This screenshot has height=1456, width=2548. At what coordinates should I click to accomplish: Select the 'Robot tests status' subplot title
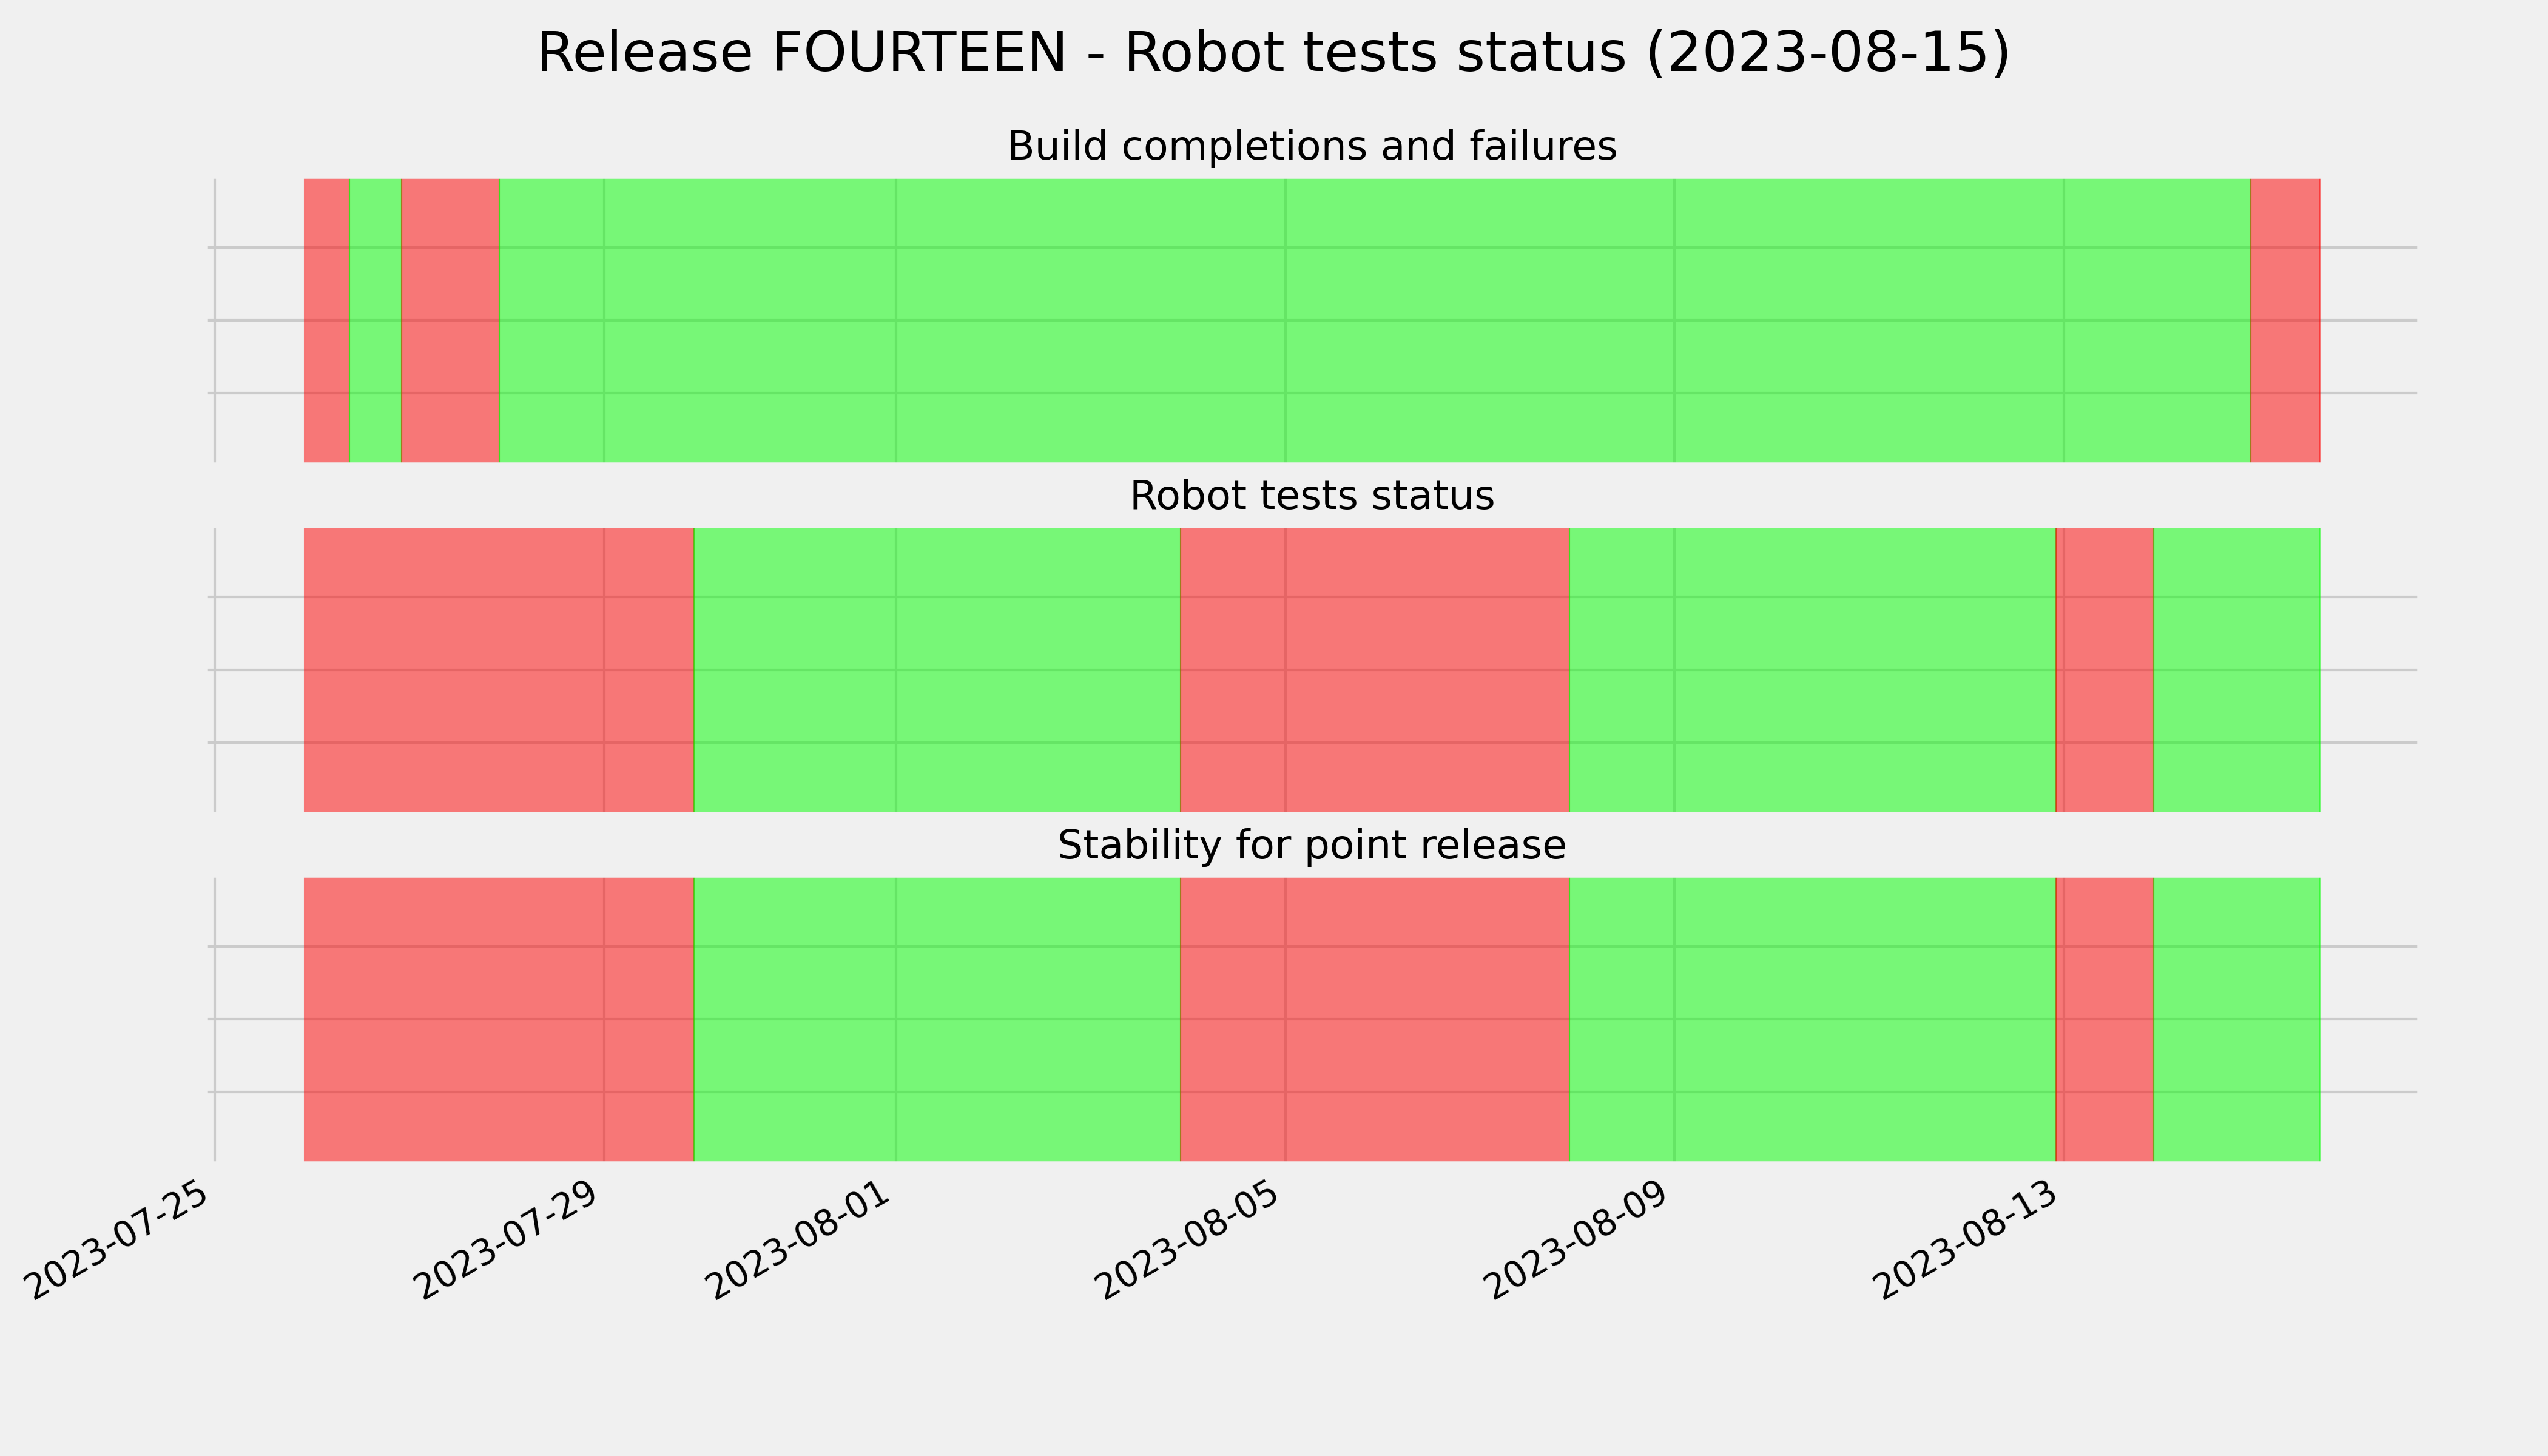click(1311, 496)
